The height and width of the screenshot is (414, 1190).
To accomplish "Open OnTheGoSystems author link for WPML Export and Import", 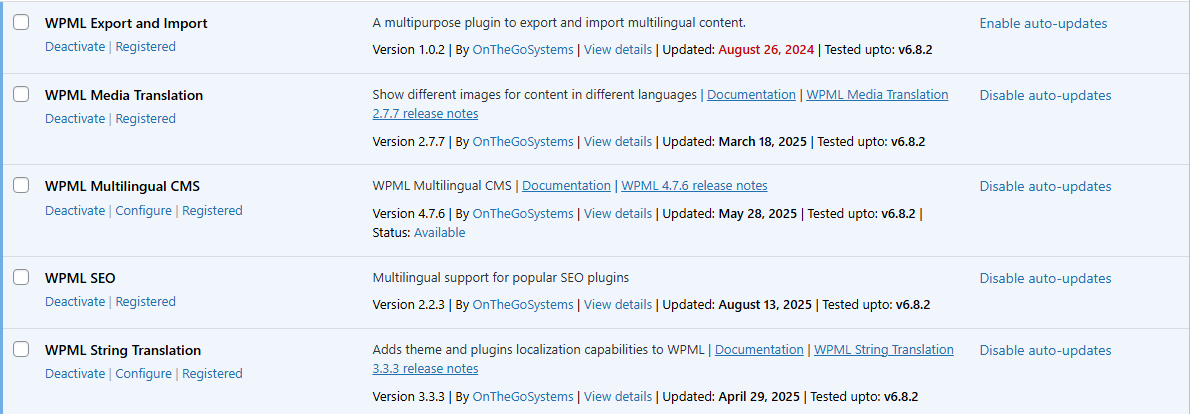I will pos(522,49).
